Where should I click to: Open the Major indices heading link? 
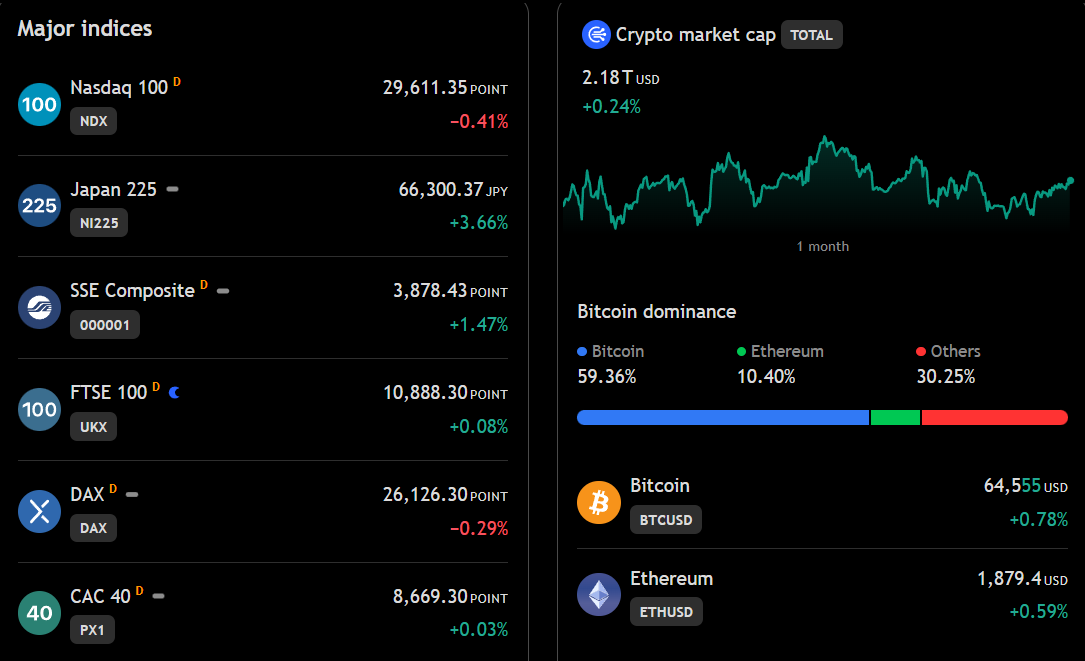pyautogui.click(x=84, y=28)
